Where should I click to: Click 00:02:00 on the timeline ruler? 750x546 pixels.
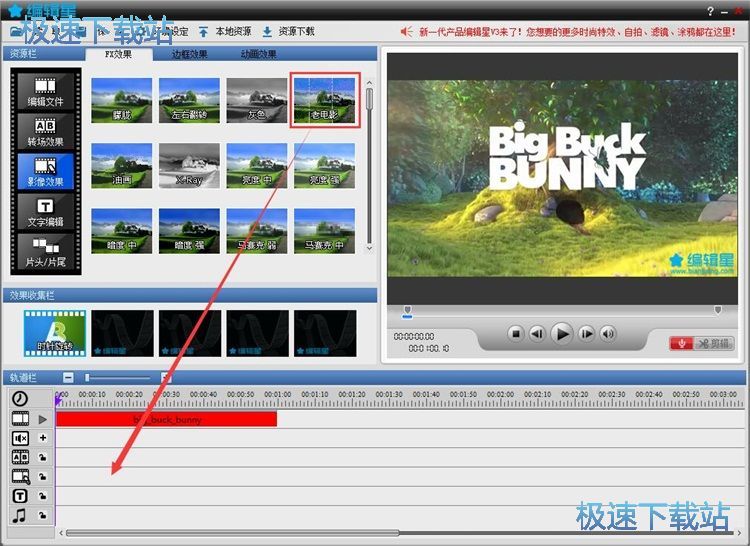[500, 395]
